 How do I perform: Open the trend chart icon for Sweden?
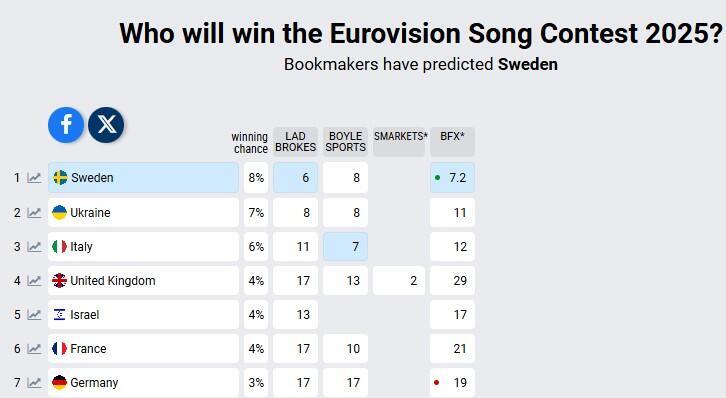tap(34, 178)
